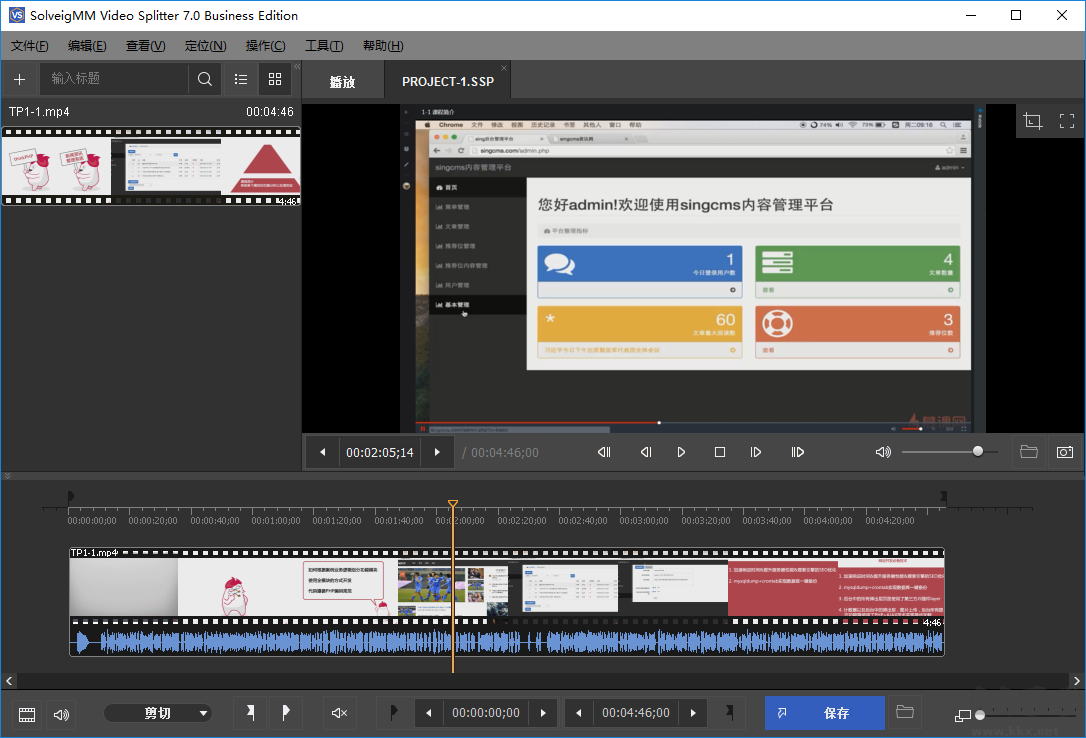Screen dimensions: 1086x738
Task: Select the crop tool above the preview
Action: coord(1032,120)
